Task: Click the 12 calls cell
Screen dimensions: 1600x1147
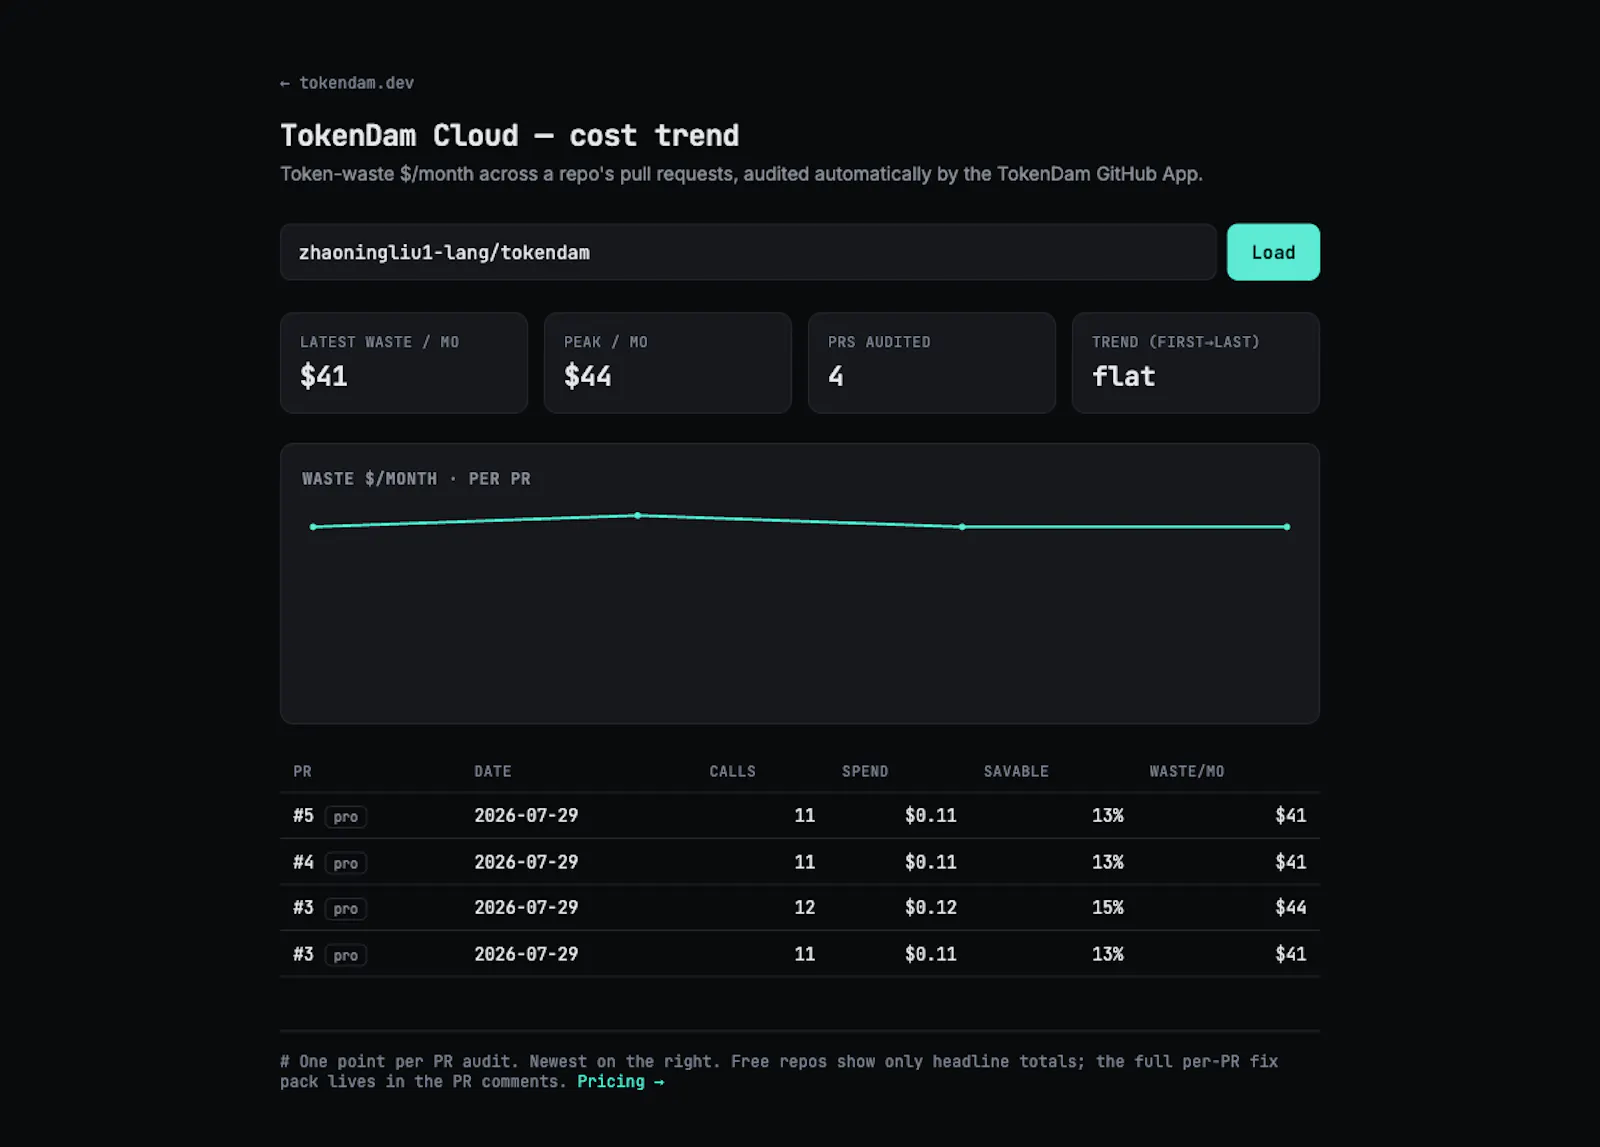Action: click(x=805, y=908)
